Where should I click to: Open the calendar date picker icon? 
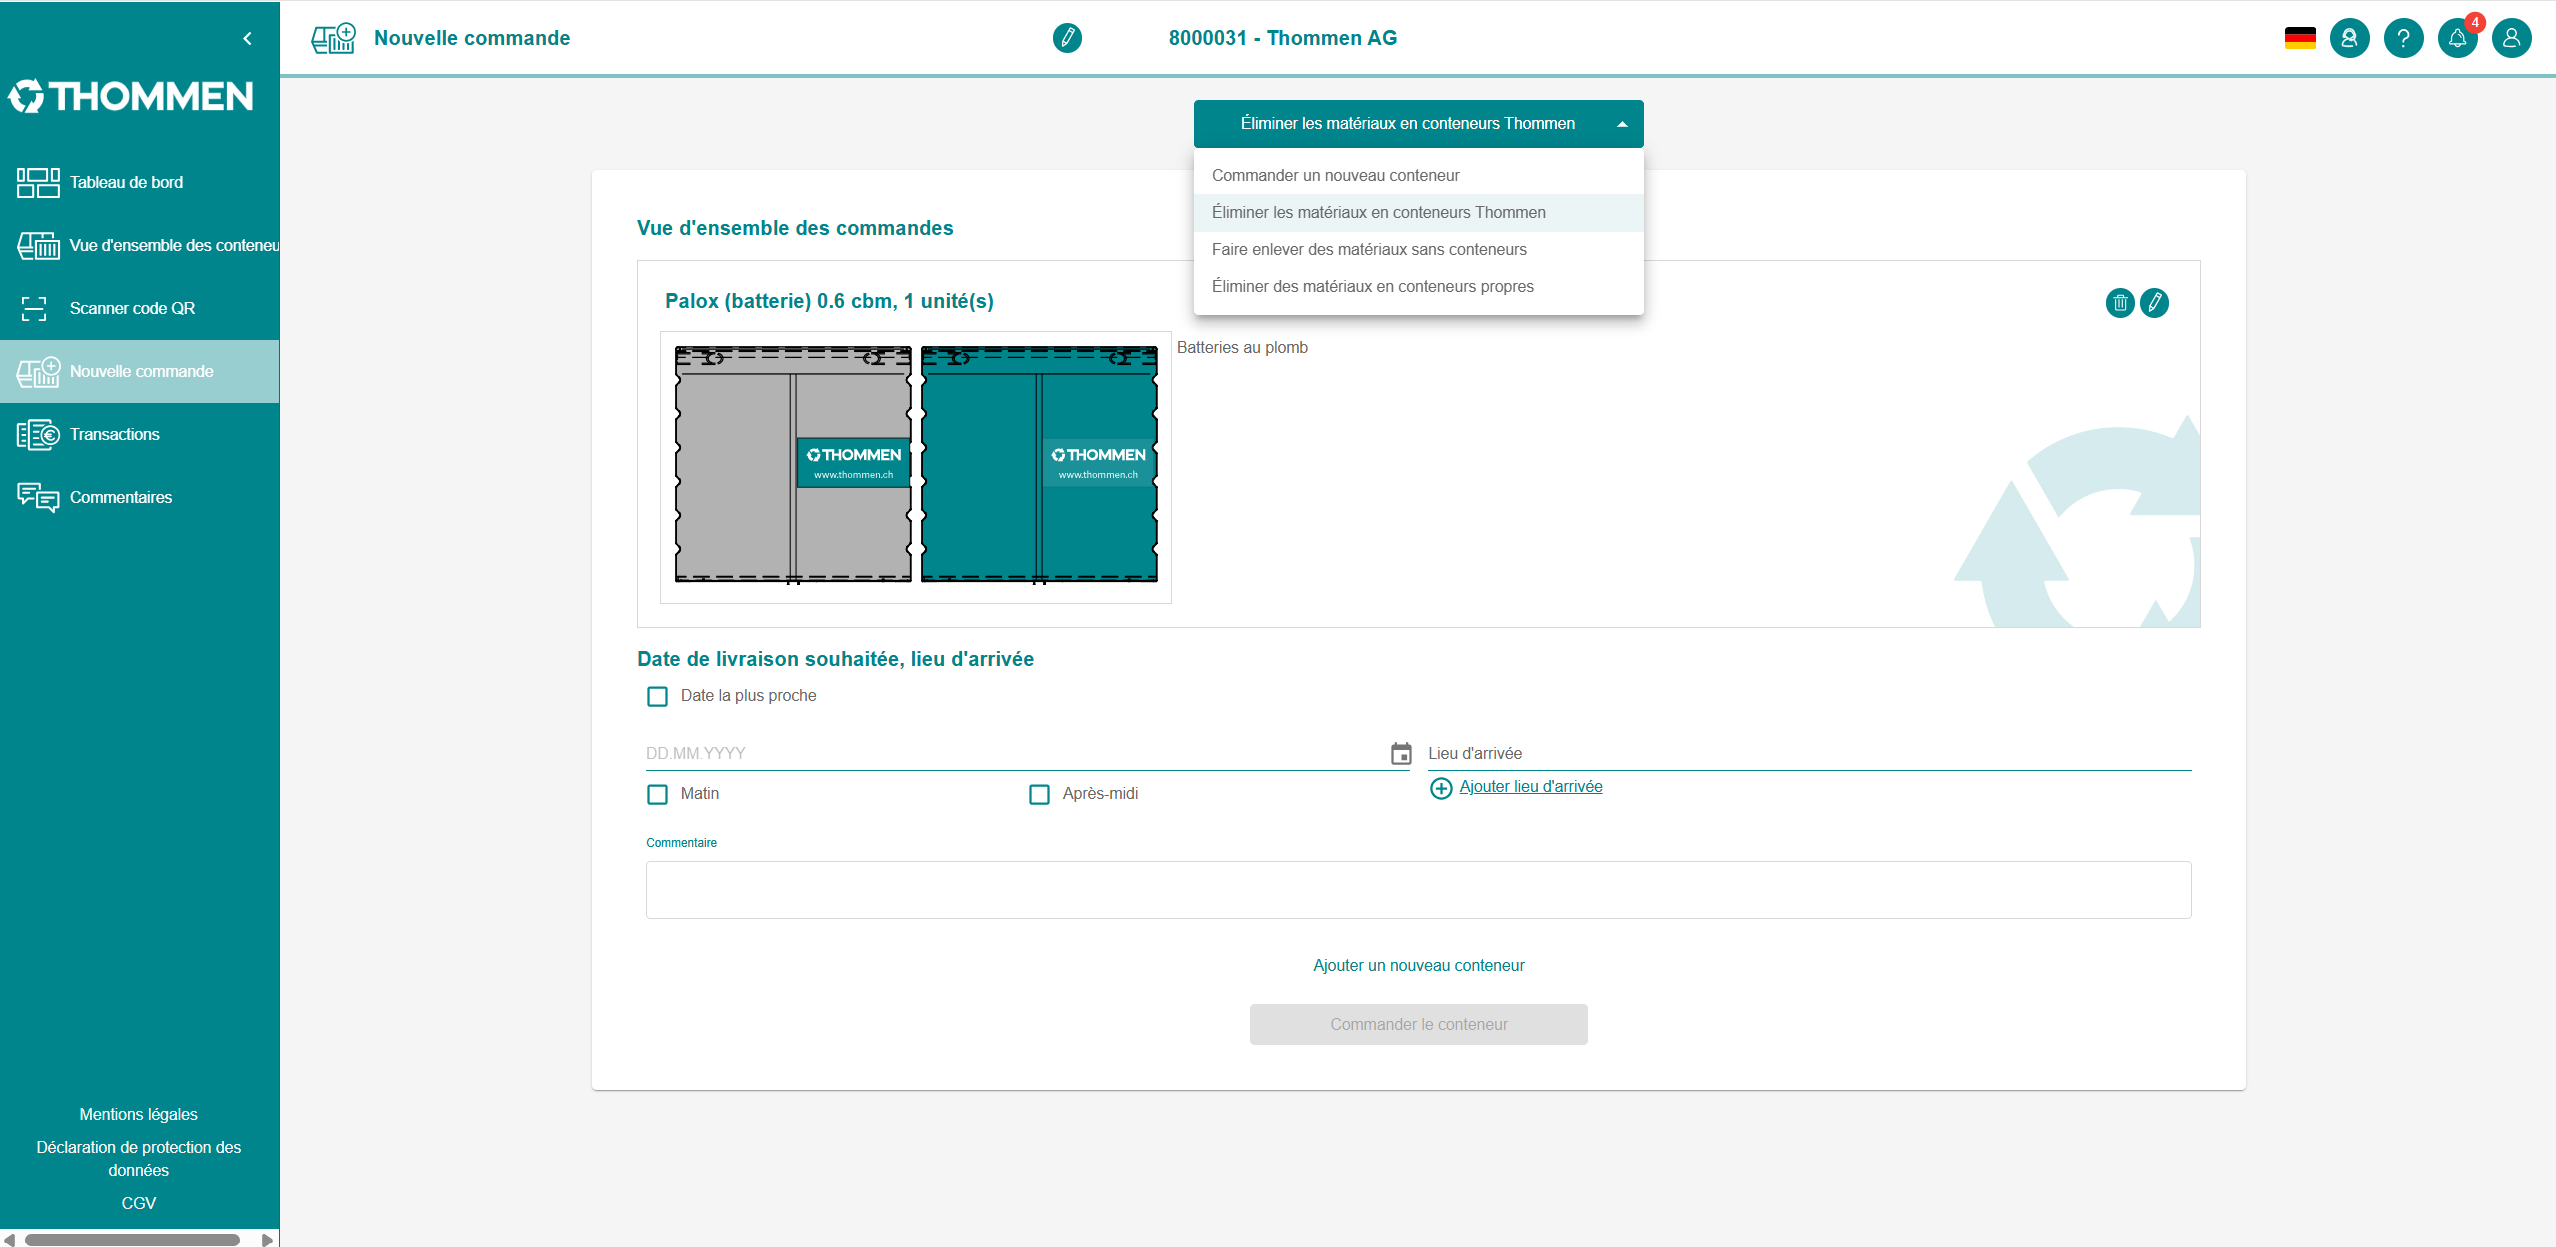tap(1401, 754)
